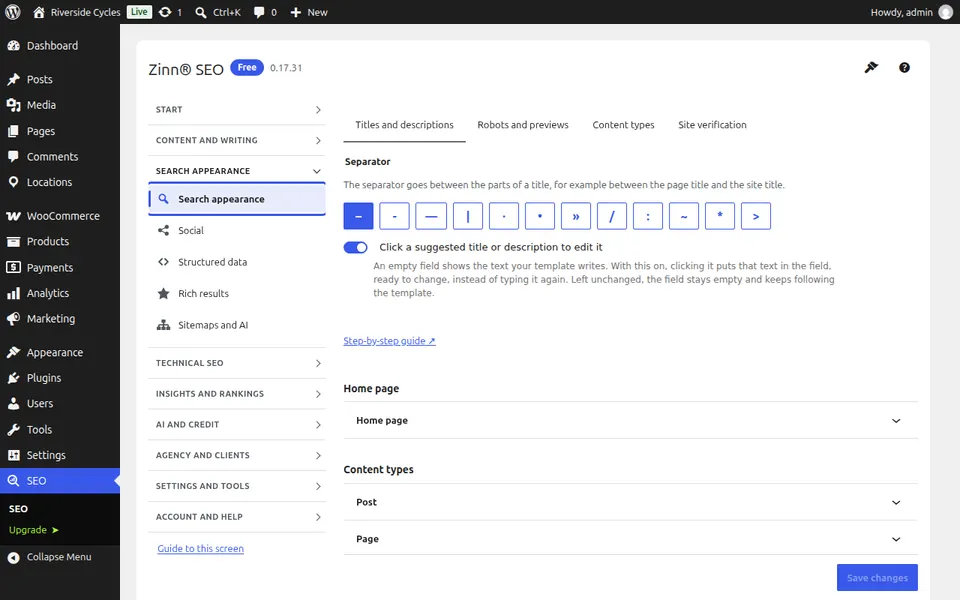Click the WordPress logo in the admin bar

[x=12, y=12]
